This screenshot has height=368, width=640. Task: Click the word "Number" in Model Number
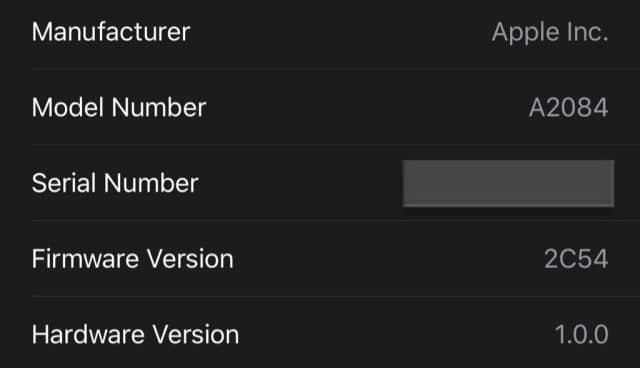point(159,108)
